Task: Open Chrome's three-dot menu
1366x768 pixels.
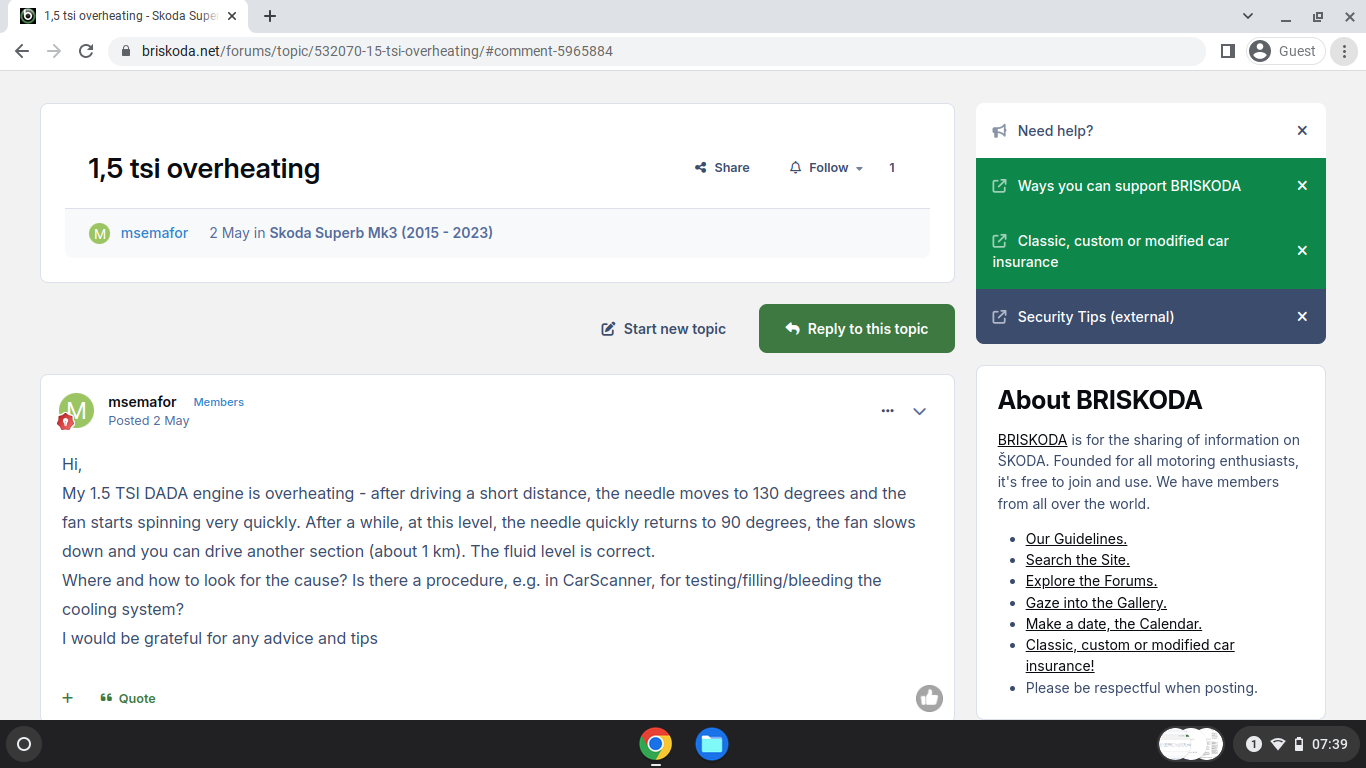Action: coord(1344,51)
